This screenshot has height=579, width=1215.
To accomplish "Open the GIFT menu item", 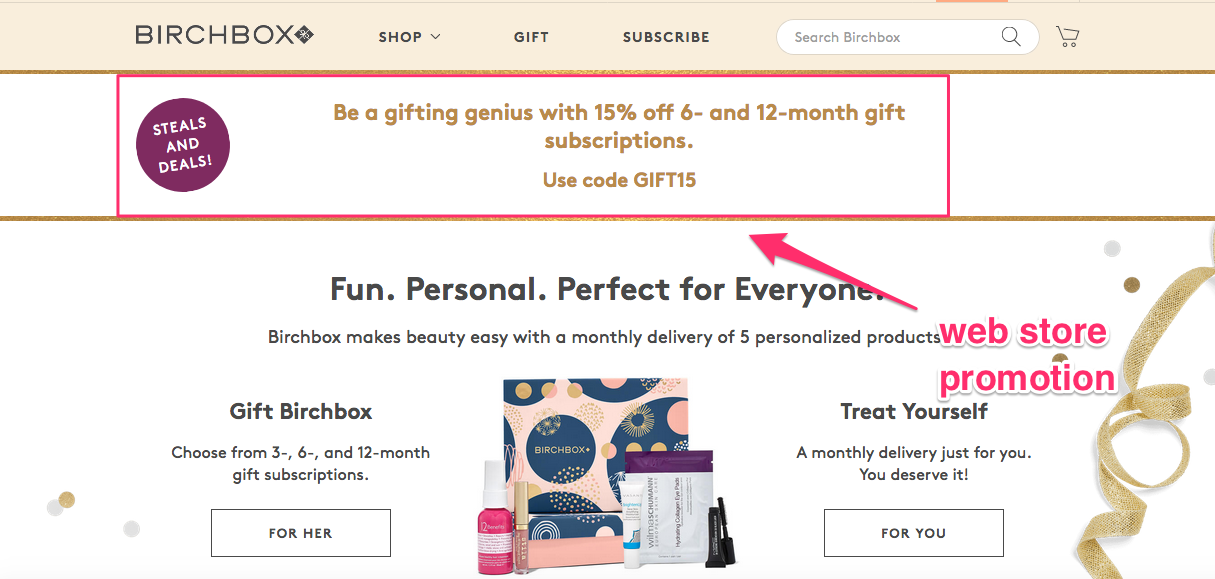I will [531, 37].
